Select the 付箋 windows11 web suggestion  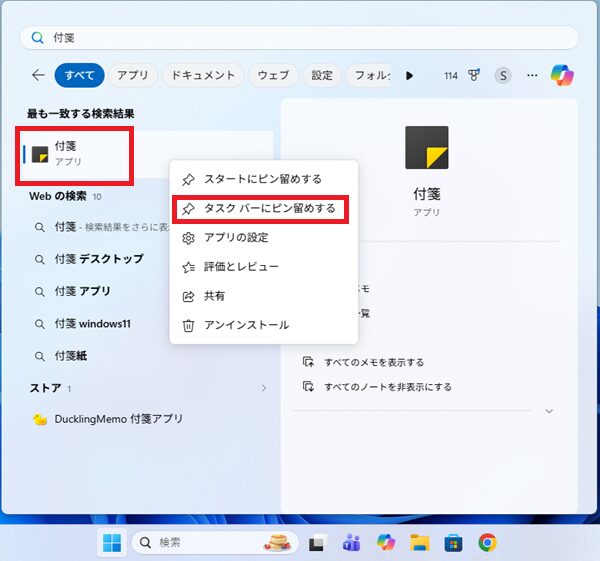click(92, 324)
